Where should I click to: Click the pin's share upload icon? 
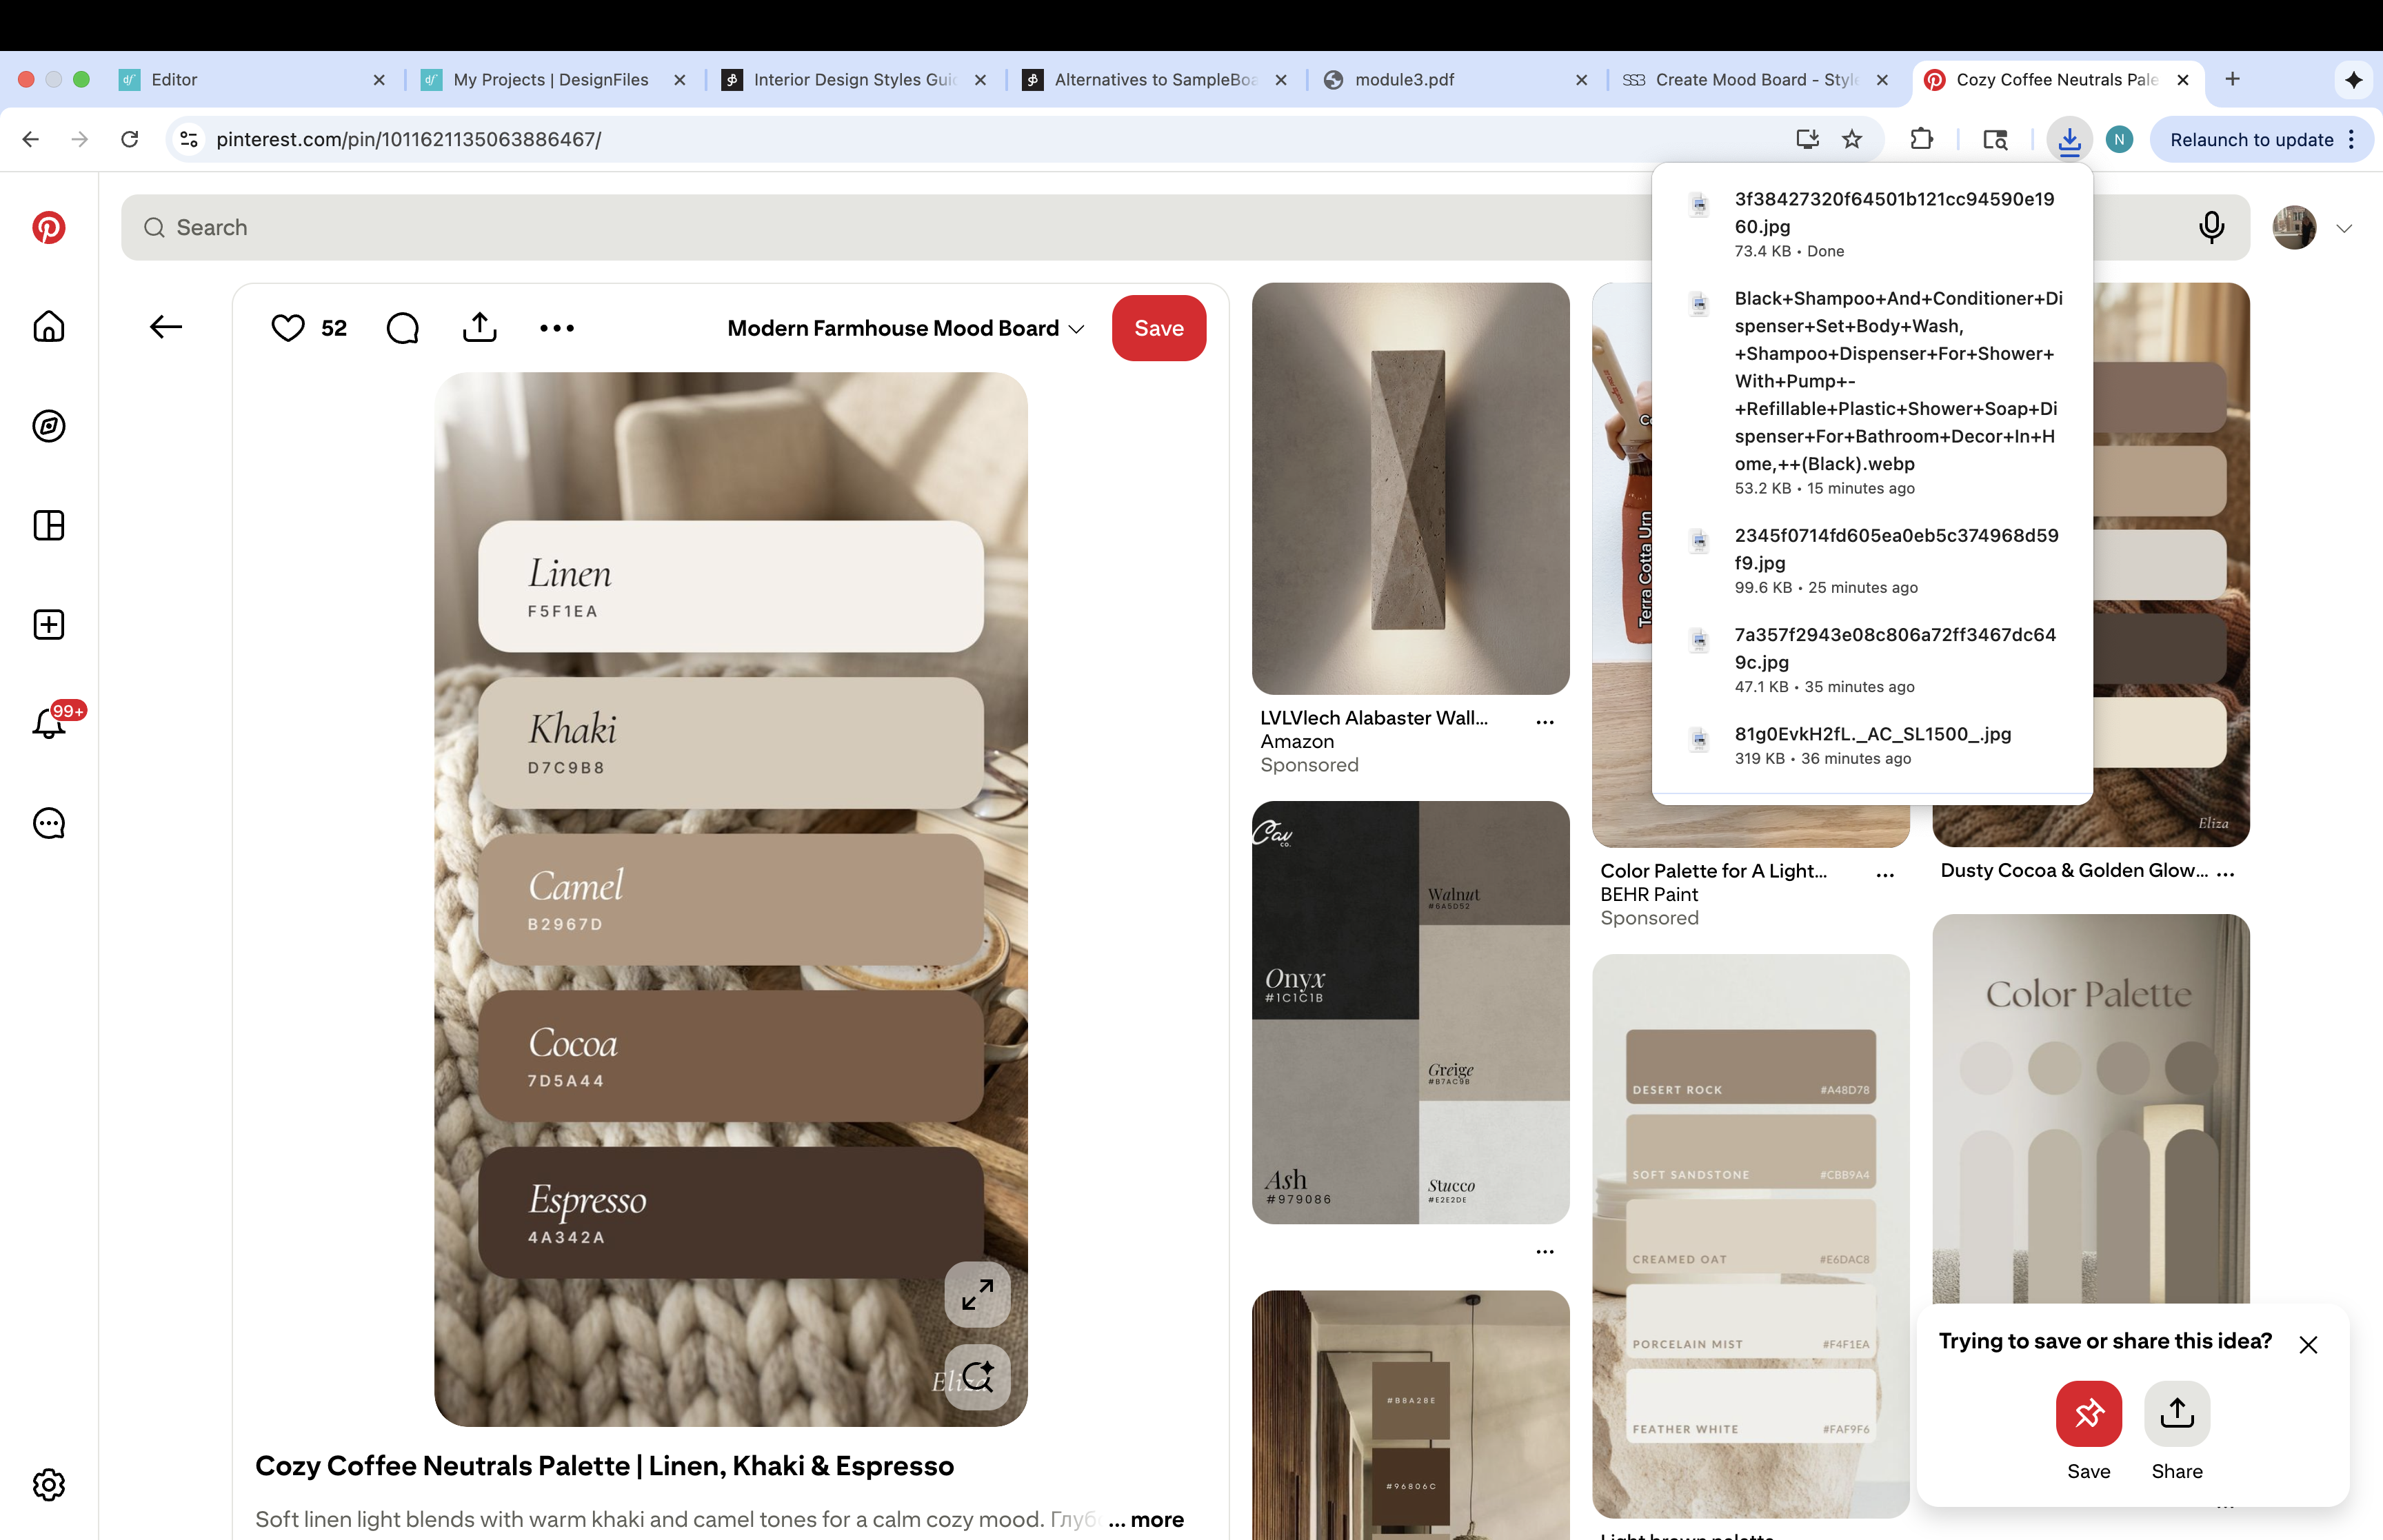479,328
